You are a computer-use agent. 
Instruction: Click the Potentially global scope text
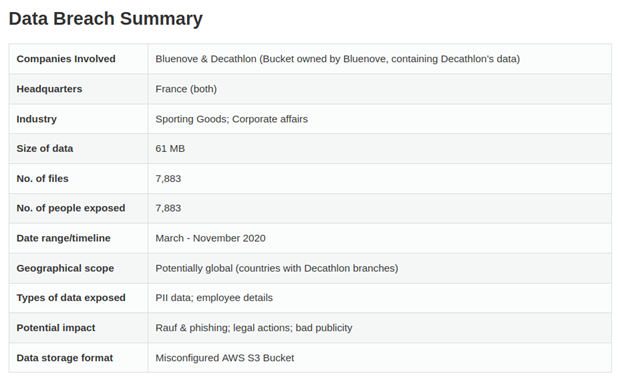point(277,268)
